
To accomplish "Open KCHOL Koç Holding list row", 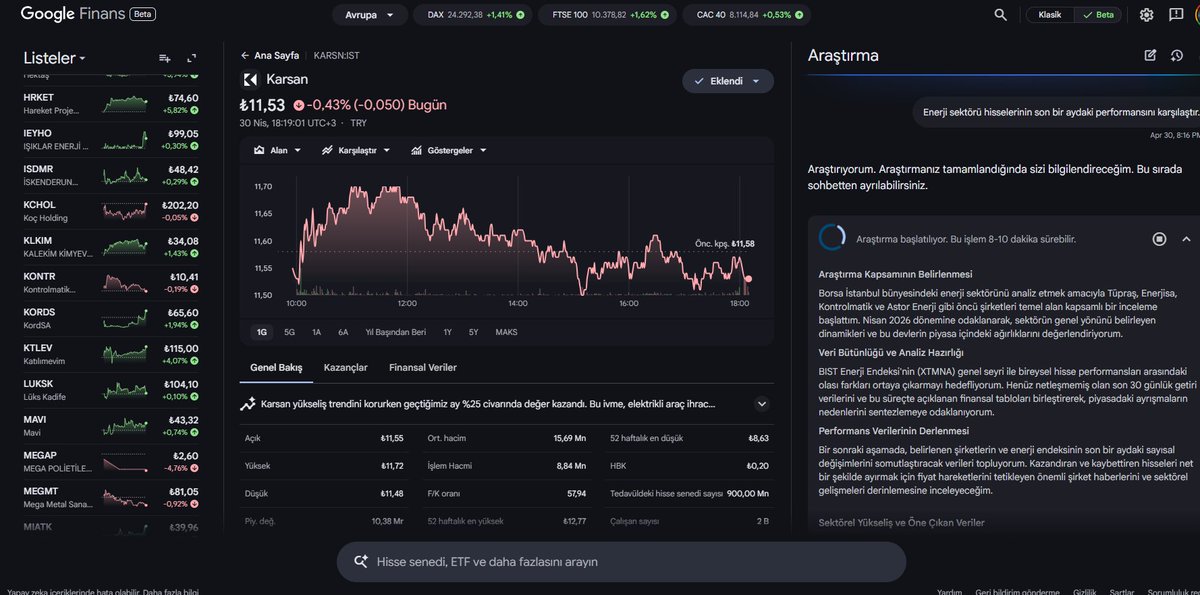I will 110,211.
